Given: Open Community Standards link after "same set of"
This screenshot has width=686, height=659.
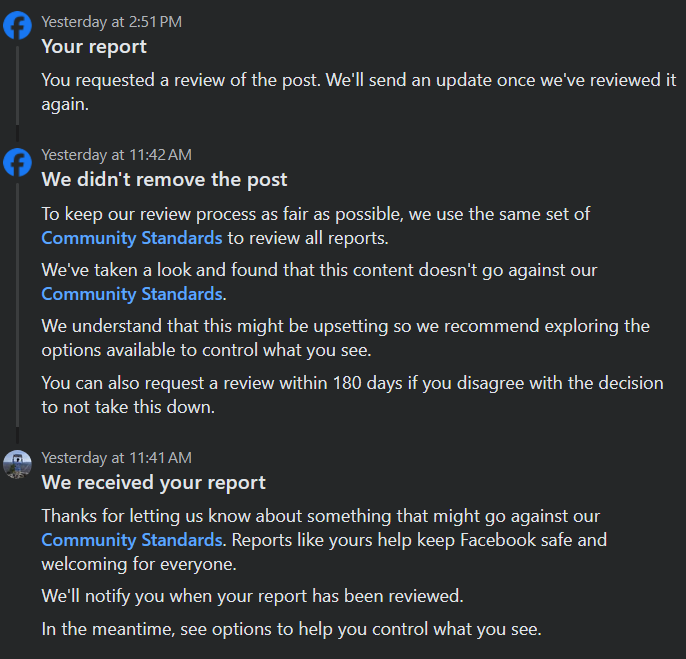Looking at the screenshot, I should 131,238.
